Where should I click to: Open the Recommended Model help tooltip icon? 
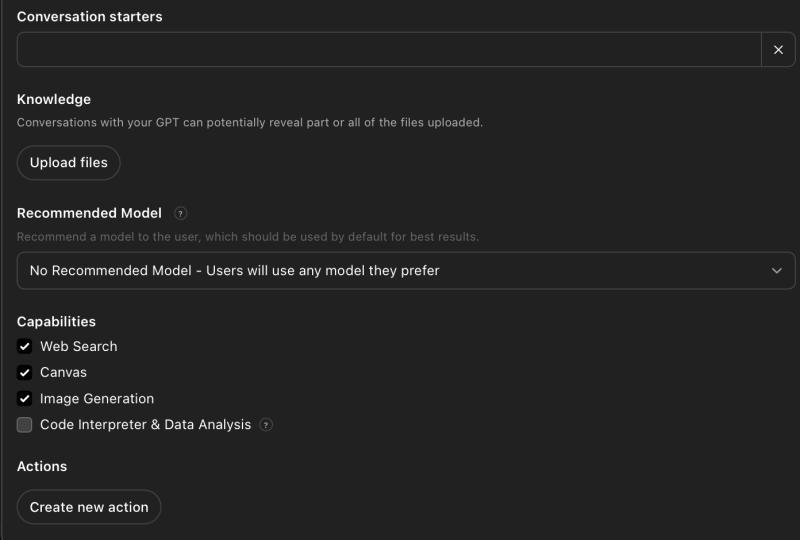(x=181, y=213)
